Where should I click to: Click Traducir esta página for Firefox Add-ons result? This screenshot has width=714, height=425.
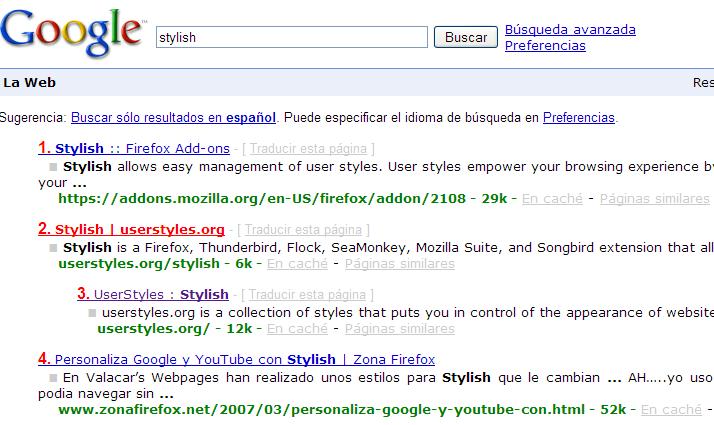pos(308,148)
